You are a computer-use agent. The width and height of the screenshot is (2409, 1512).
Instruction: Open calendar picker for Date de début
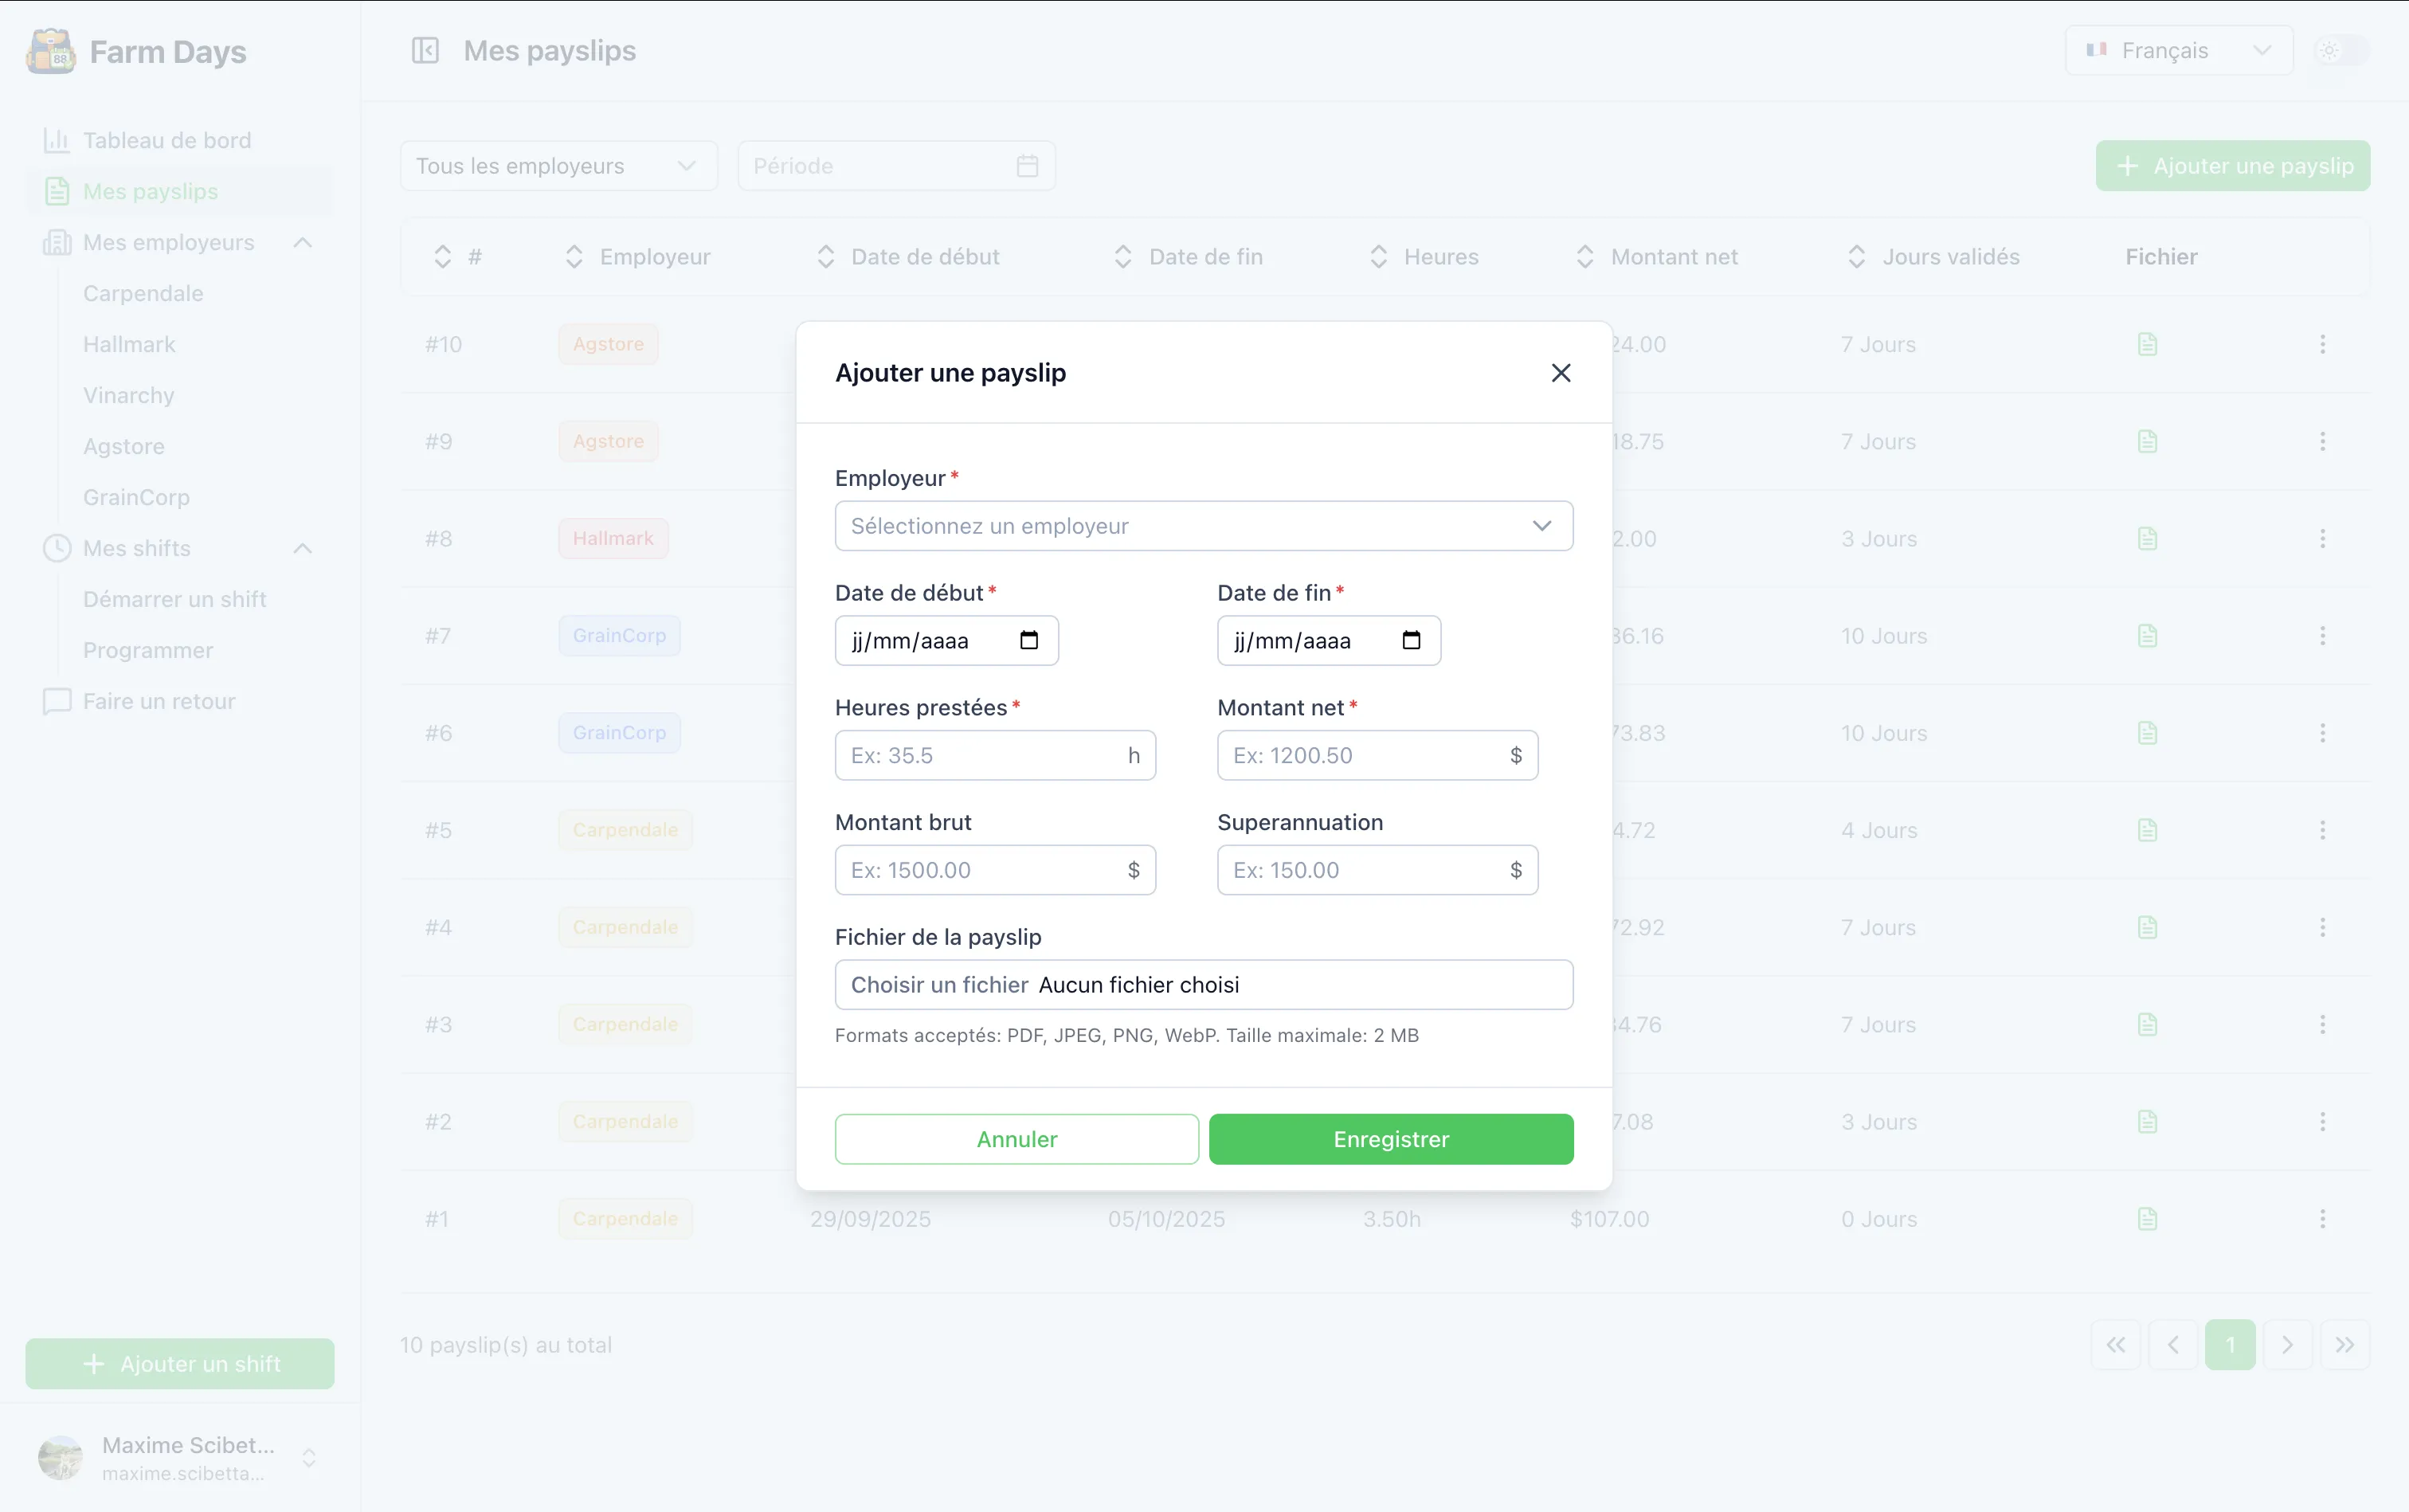(x=1029, y=641)
